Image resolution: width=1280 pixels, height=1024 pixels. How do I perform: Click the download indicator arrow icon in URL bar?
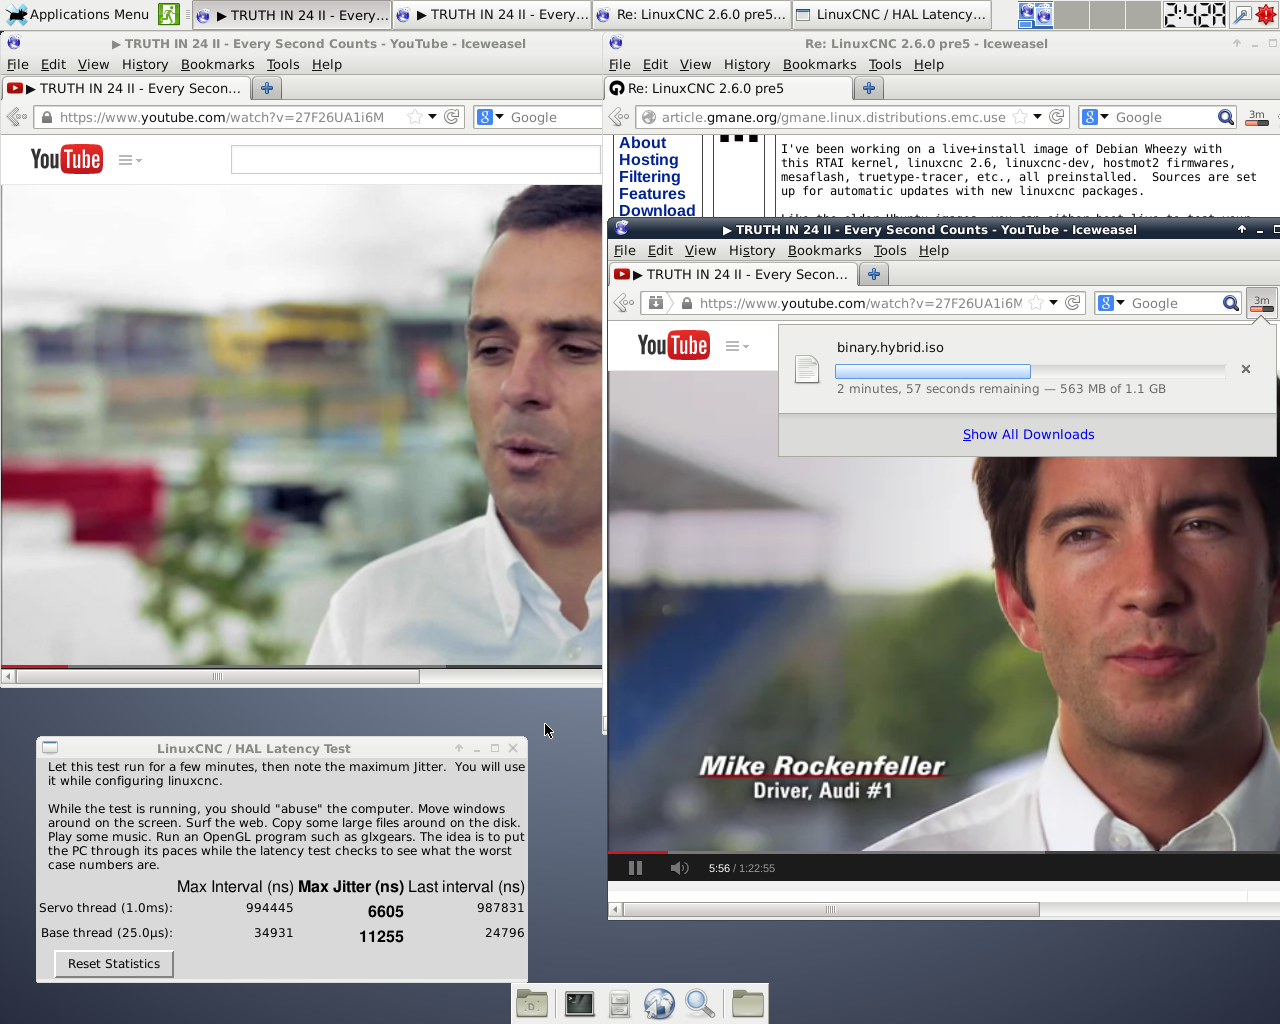(x=656, y=303)
